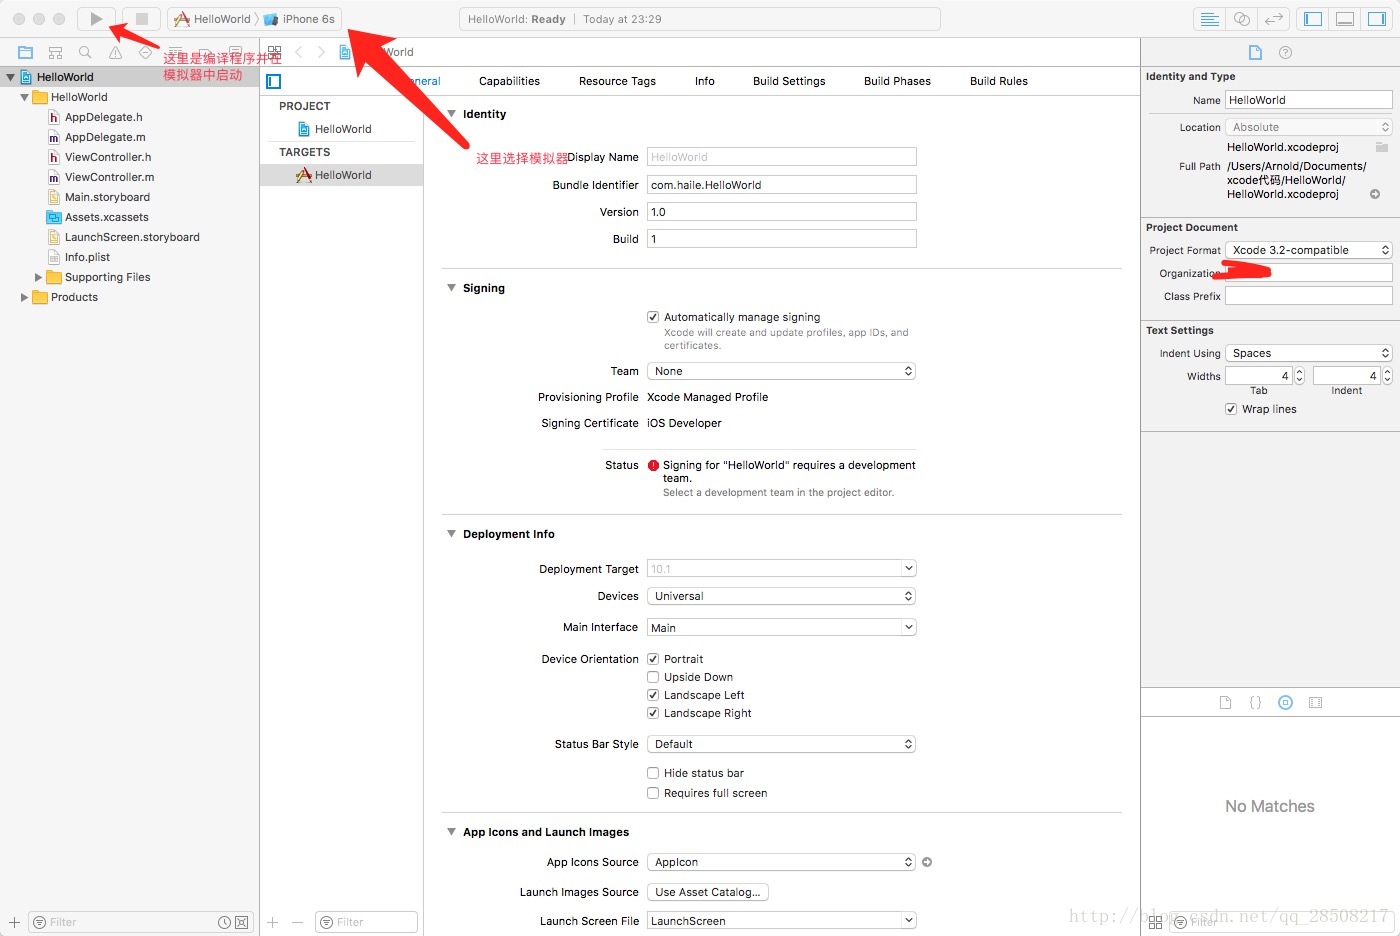
Task: Open the find navigator magnifier icon
Action: (x=85, y=52)
